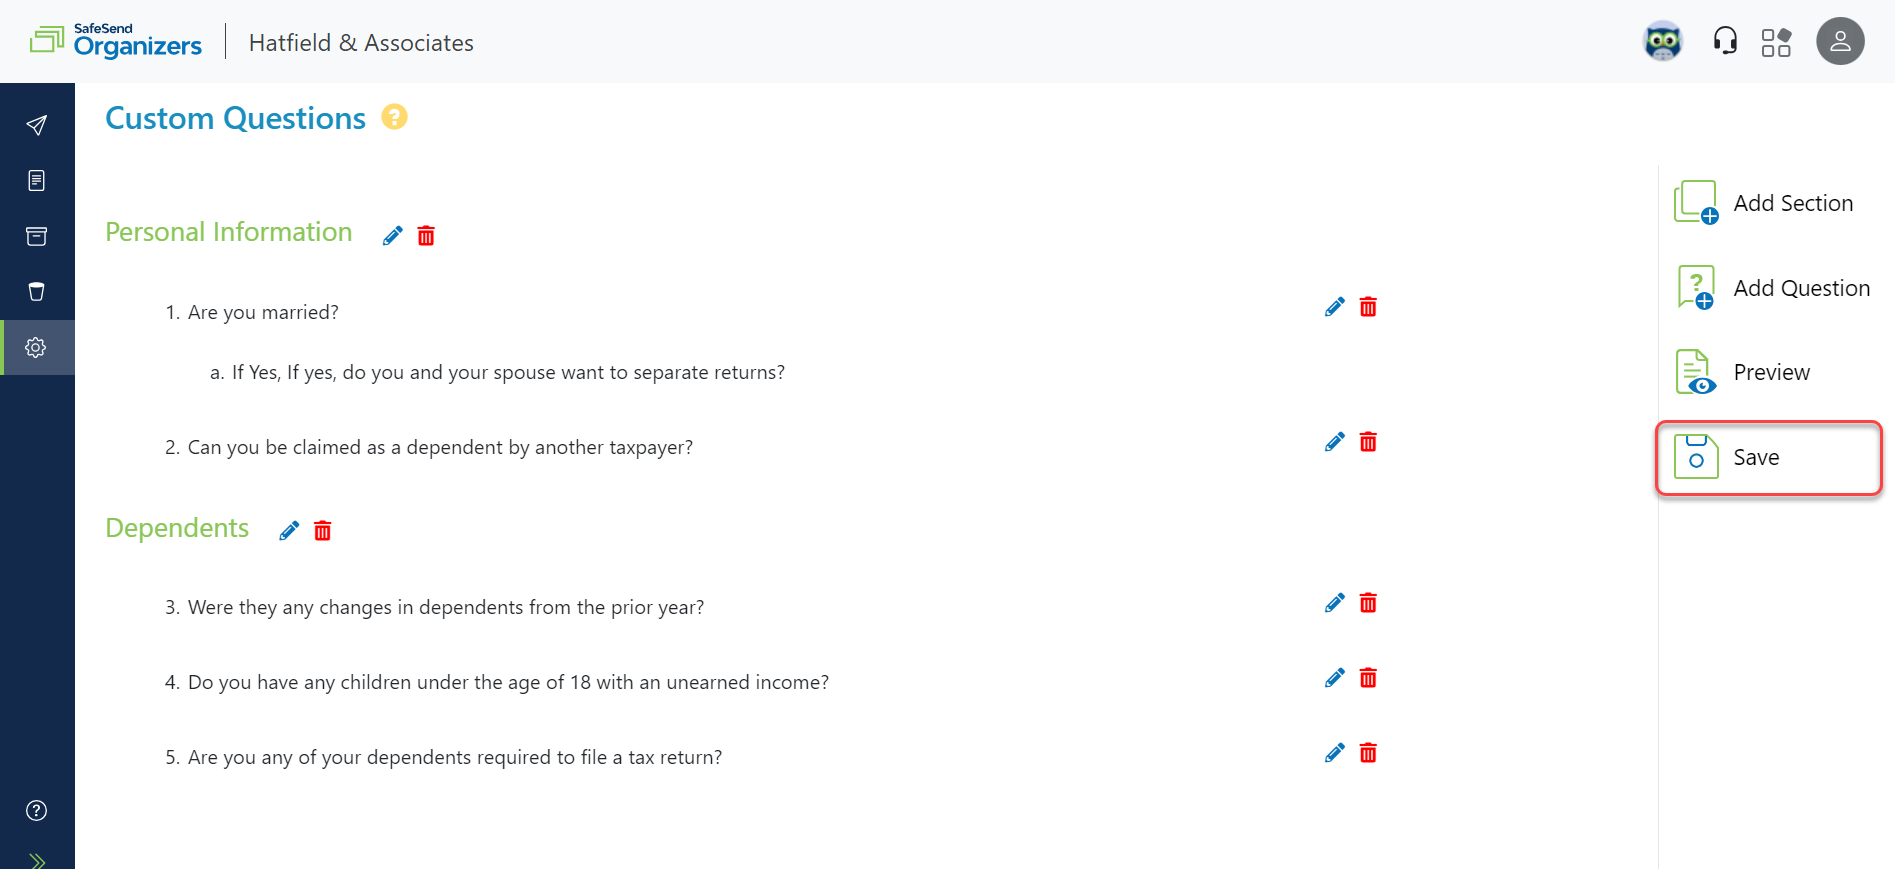Delete the Dependents section
1895x869 pixels.
(x=322, y=530)
